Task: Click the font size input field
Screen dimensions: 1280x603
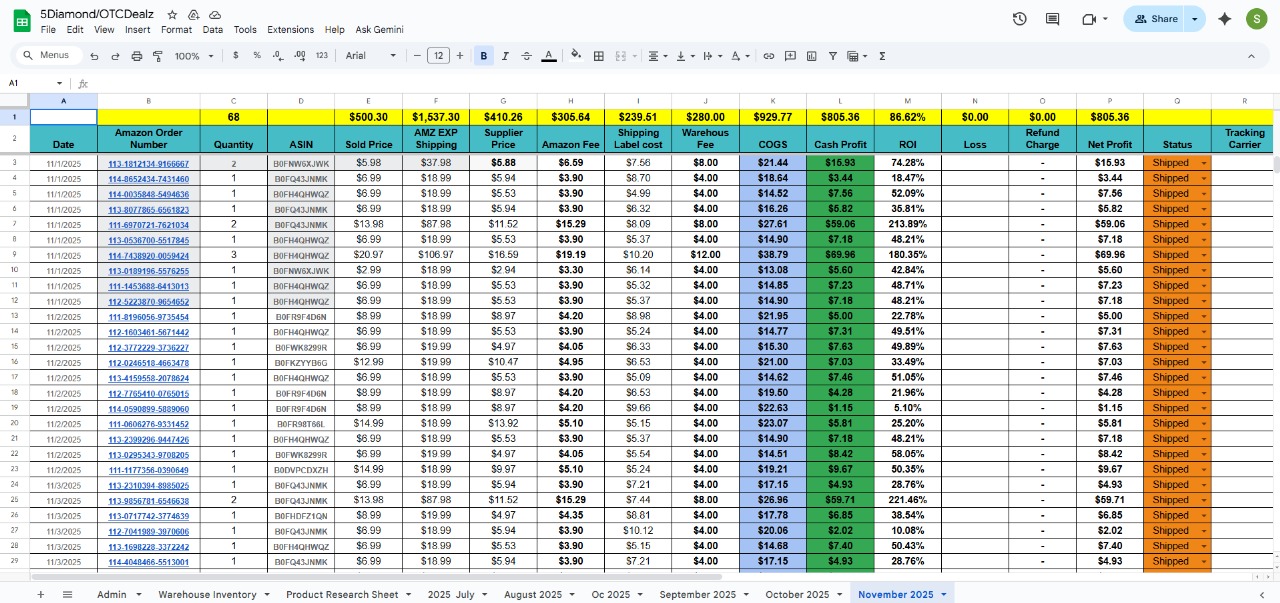Action: point(438,56)
